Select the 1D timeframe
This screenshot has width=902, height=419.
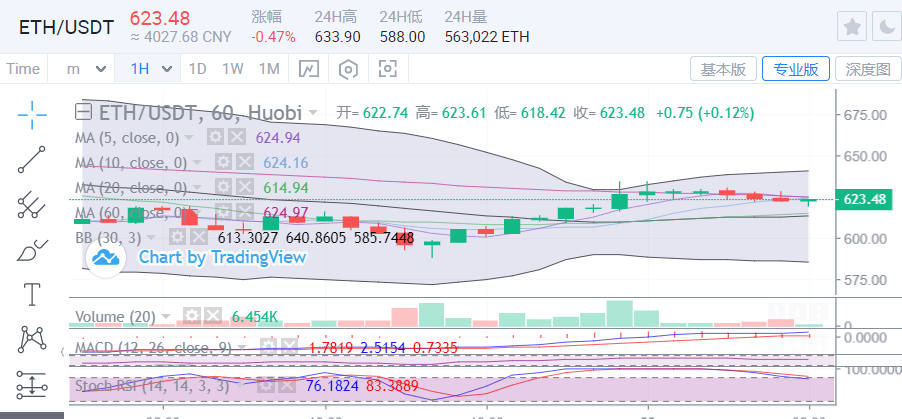pos(197,69)
